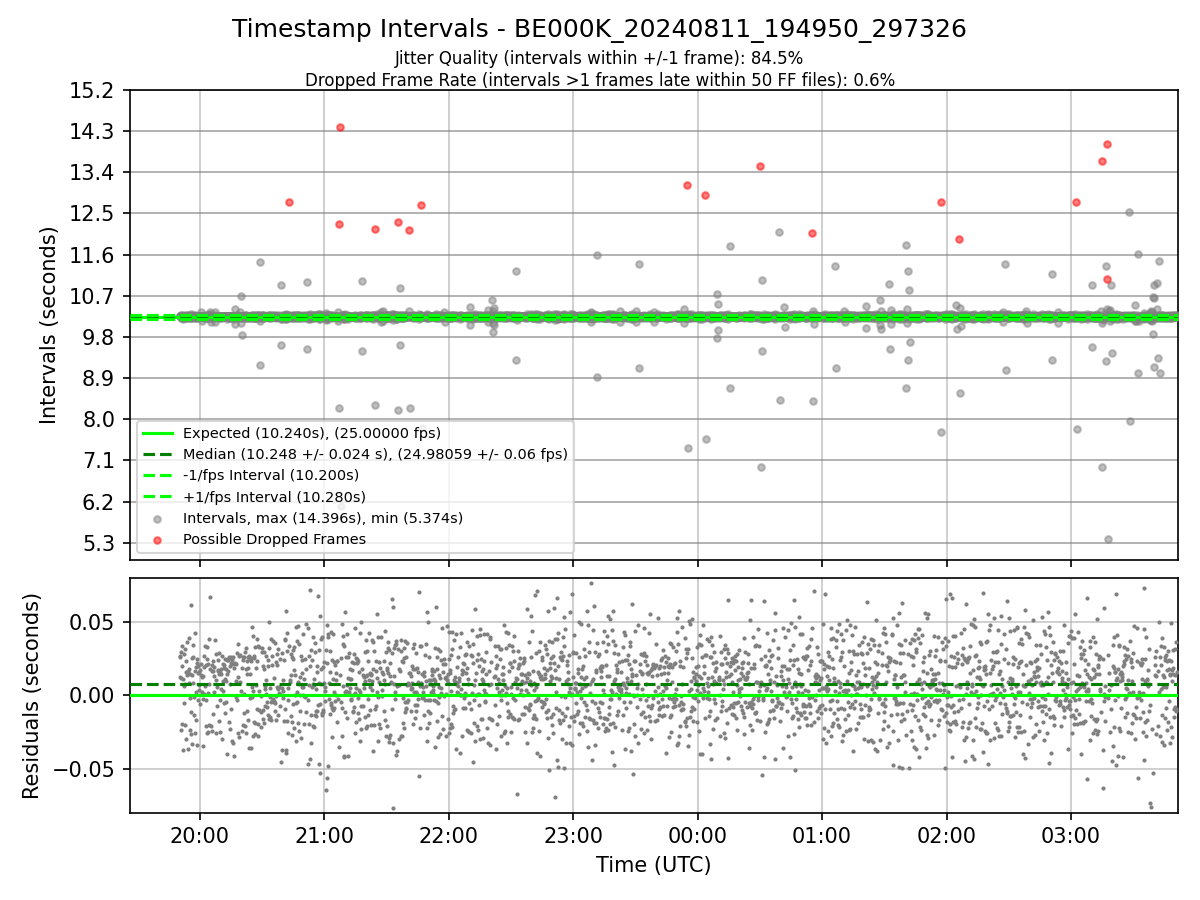This screenshot has width=1200, height=900.
Task: Click the red dropped-frame point at 13.5s near 00:30
Action: click(x=760, y=166)
